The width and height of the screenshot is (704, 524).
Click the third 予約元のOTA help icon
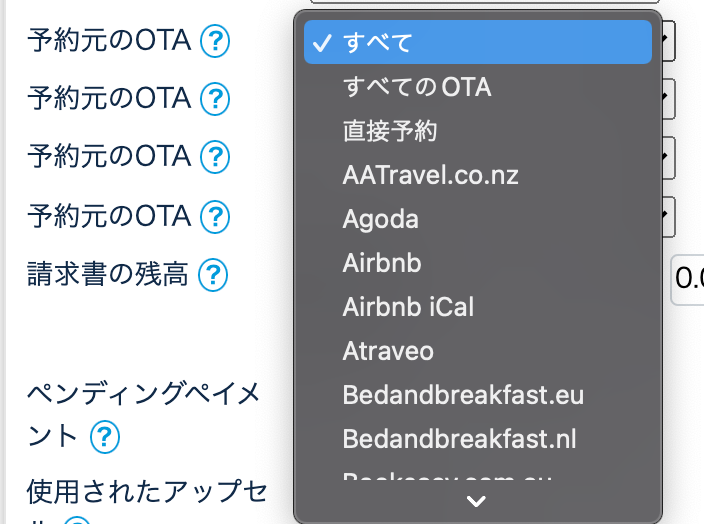coord(215,157)
